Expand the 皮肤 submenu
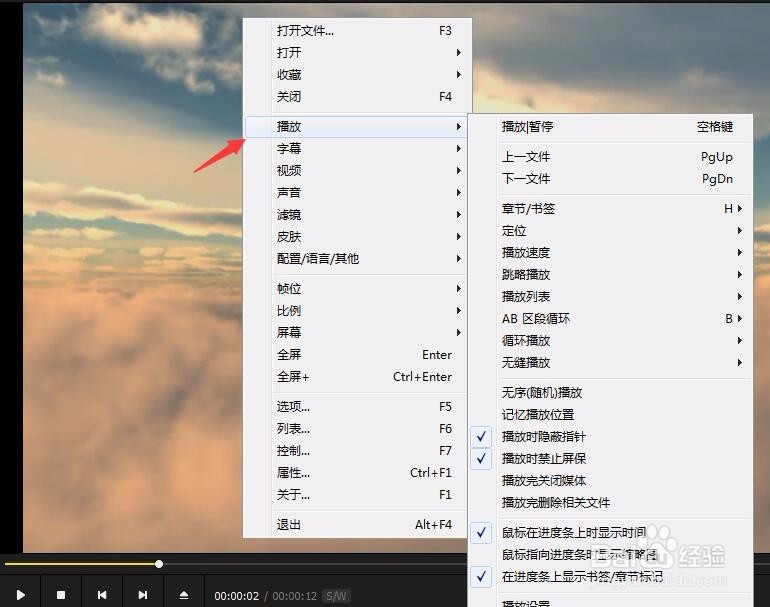 (356, 237)
